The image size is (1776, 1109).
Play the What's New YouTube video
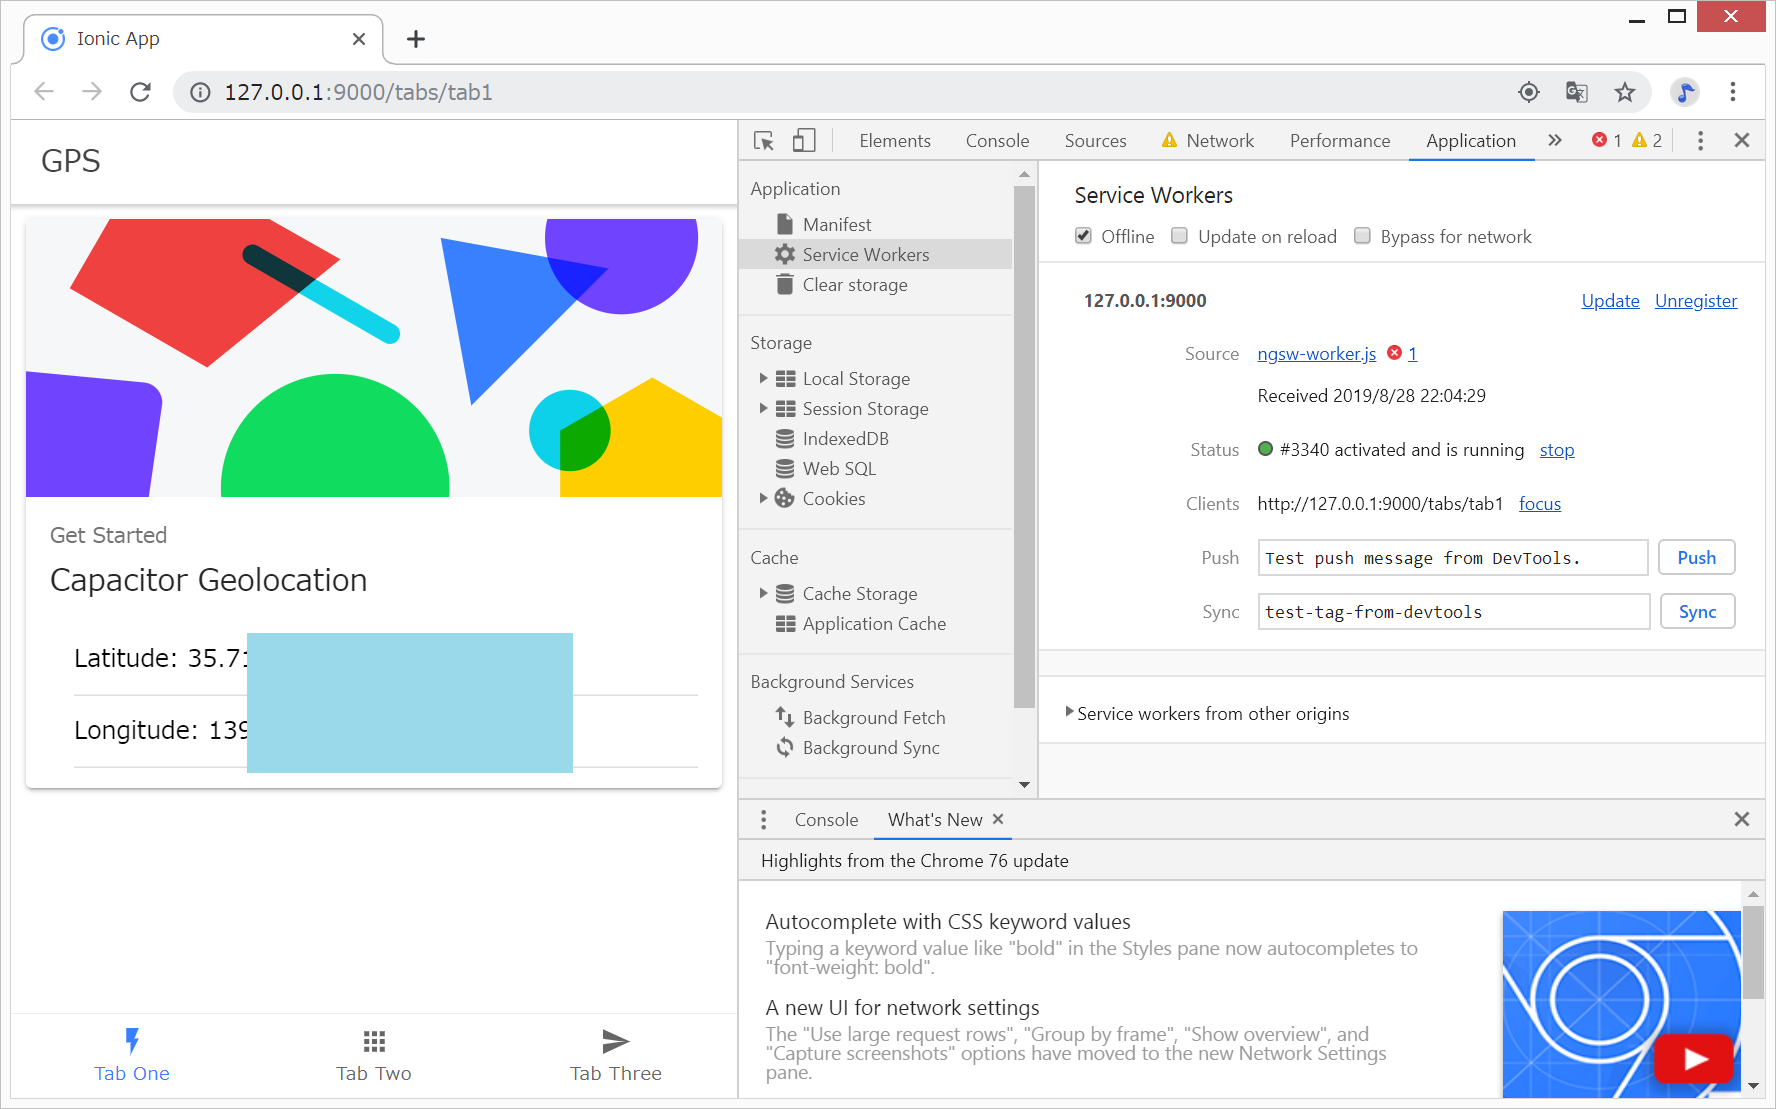[x=1693, y=1058]
